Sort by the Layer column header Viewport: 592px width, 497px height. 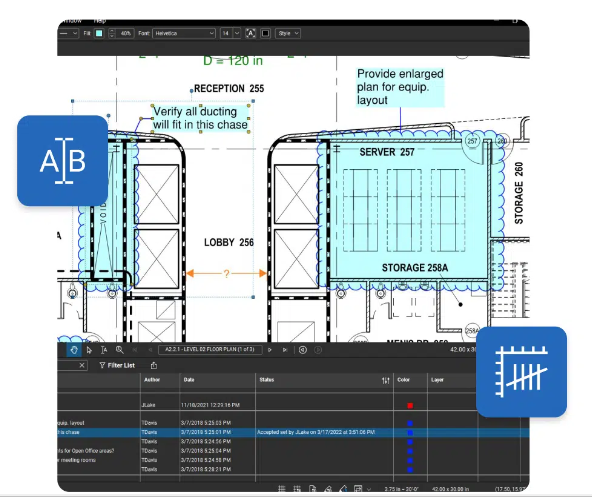(x=437, y=380)
